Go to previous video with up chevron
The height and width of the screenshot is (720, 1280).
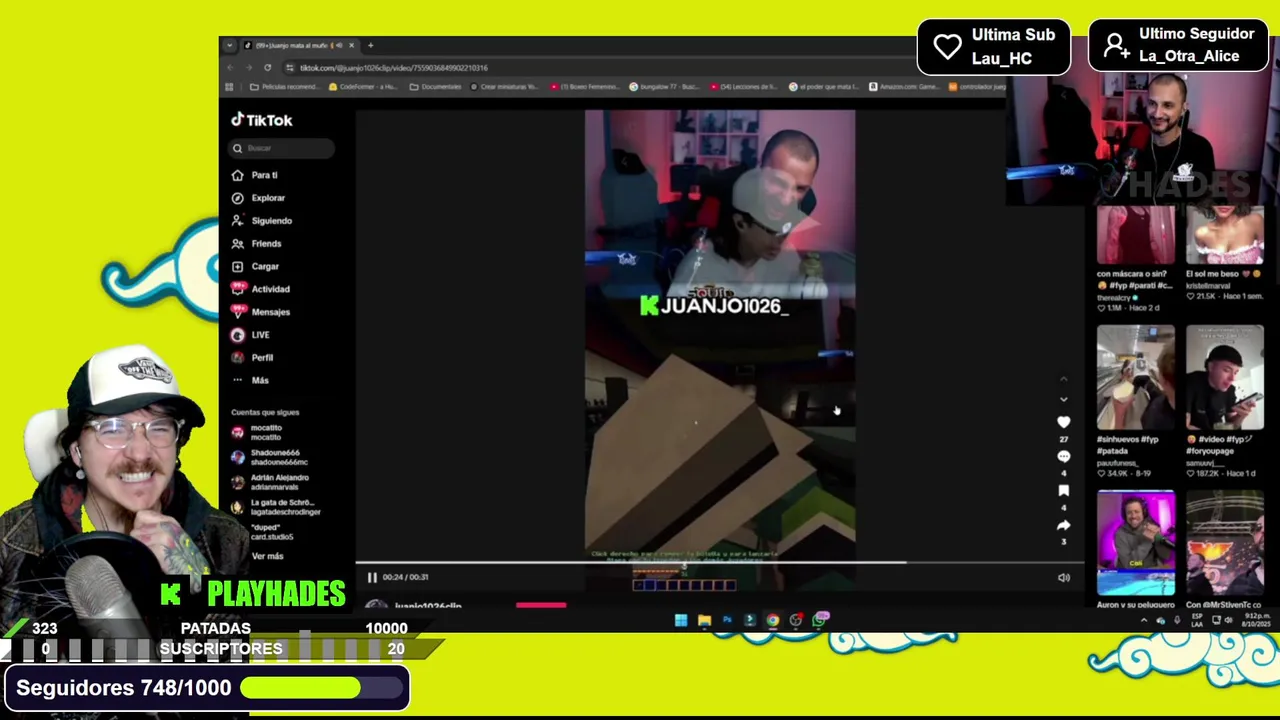point(1064,379)
